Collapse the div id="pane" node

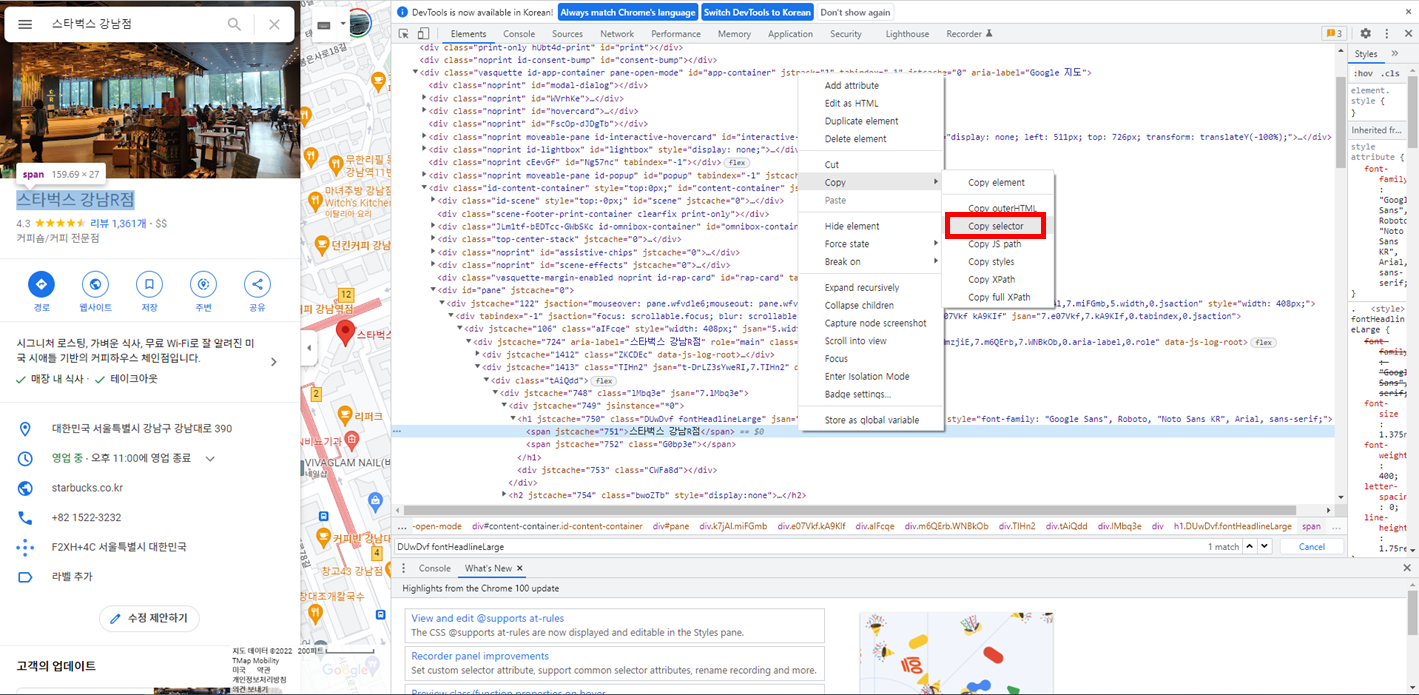433,290
